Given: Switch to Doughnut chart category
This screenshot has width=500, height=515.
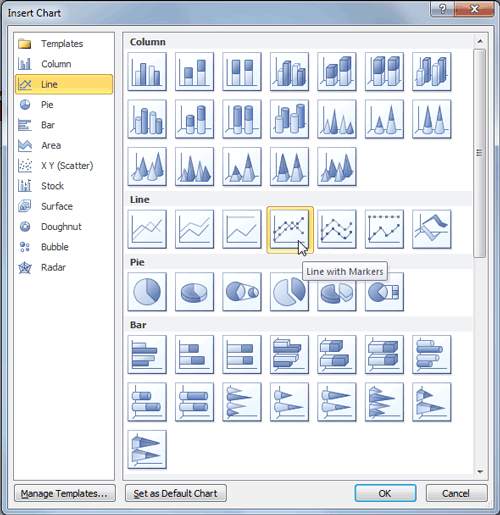Looking at the screenshot, I should (64, 227).
